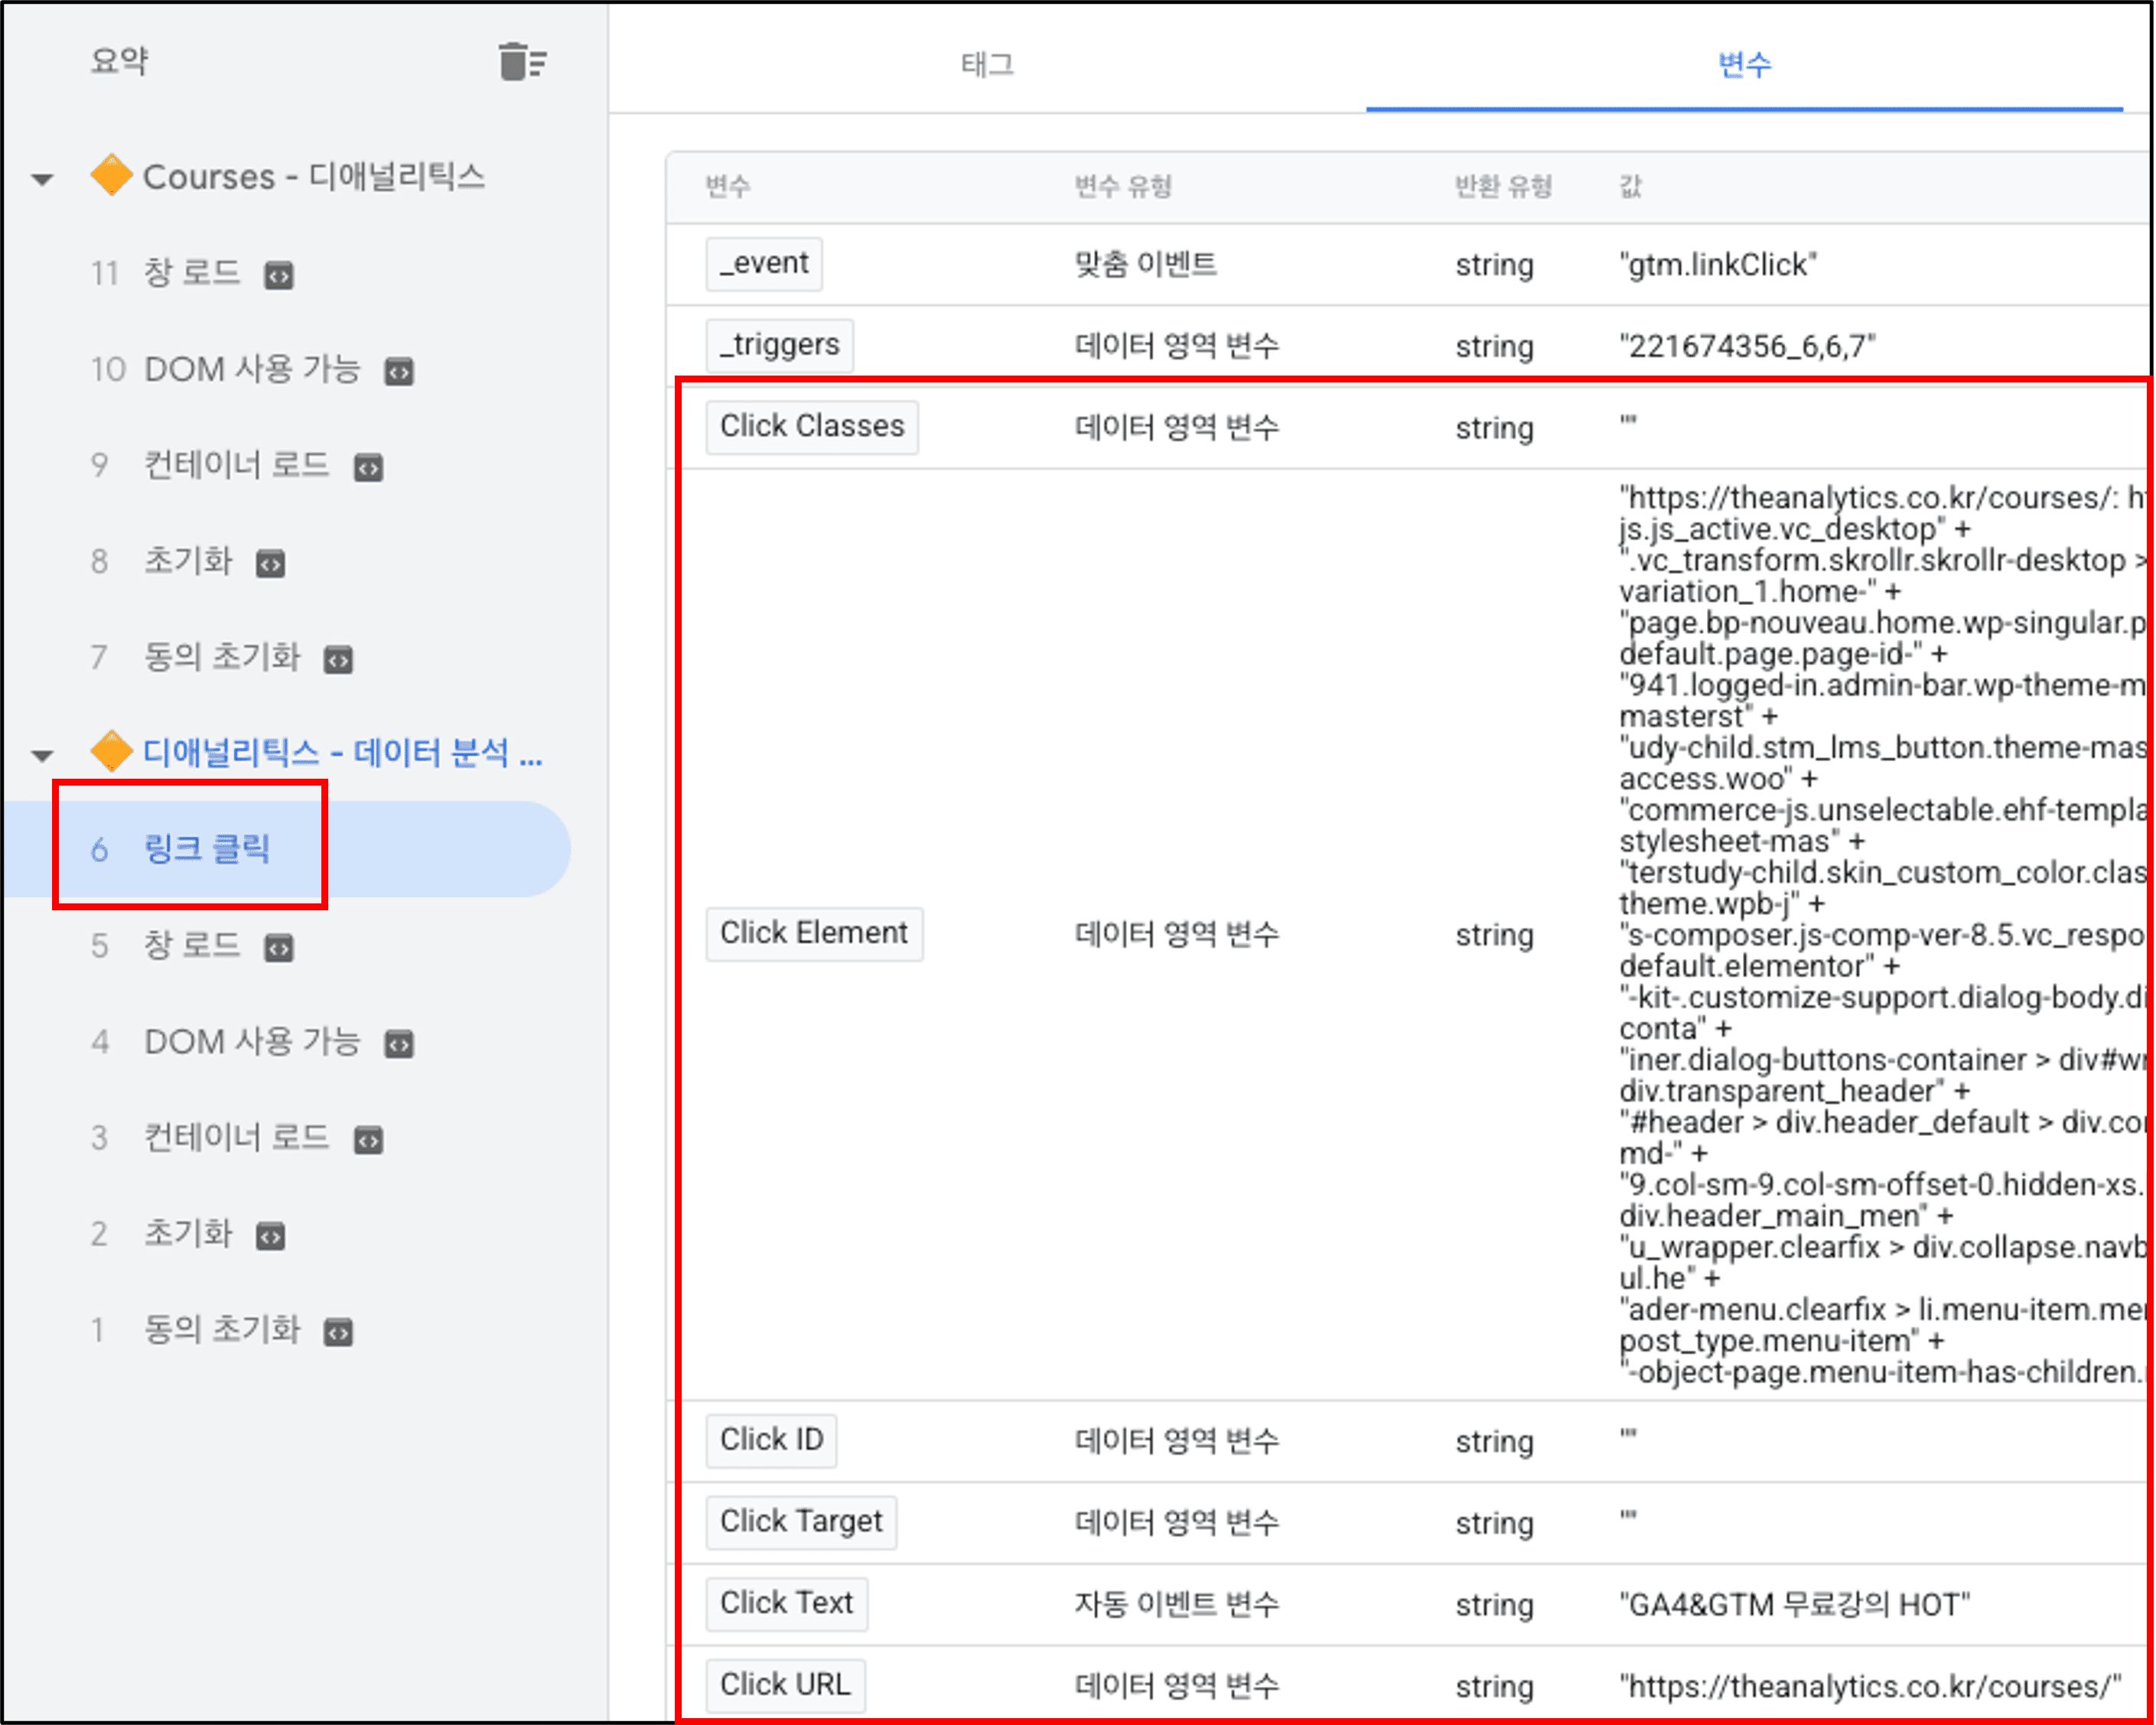Collapse the Courses - 디애널리틱스 container arrow
The width and height of the screenshot is (2156, 1725).
[42, 180]
